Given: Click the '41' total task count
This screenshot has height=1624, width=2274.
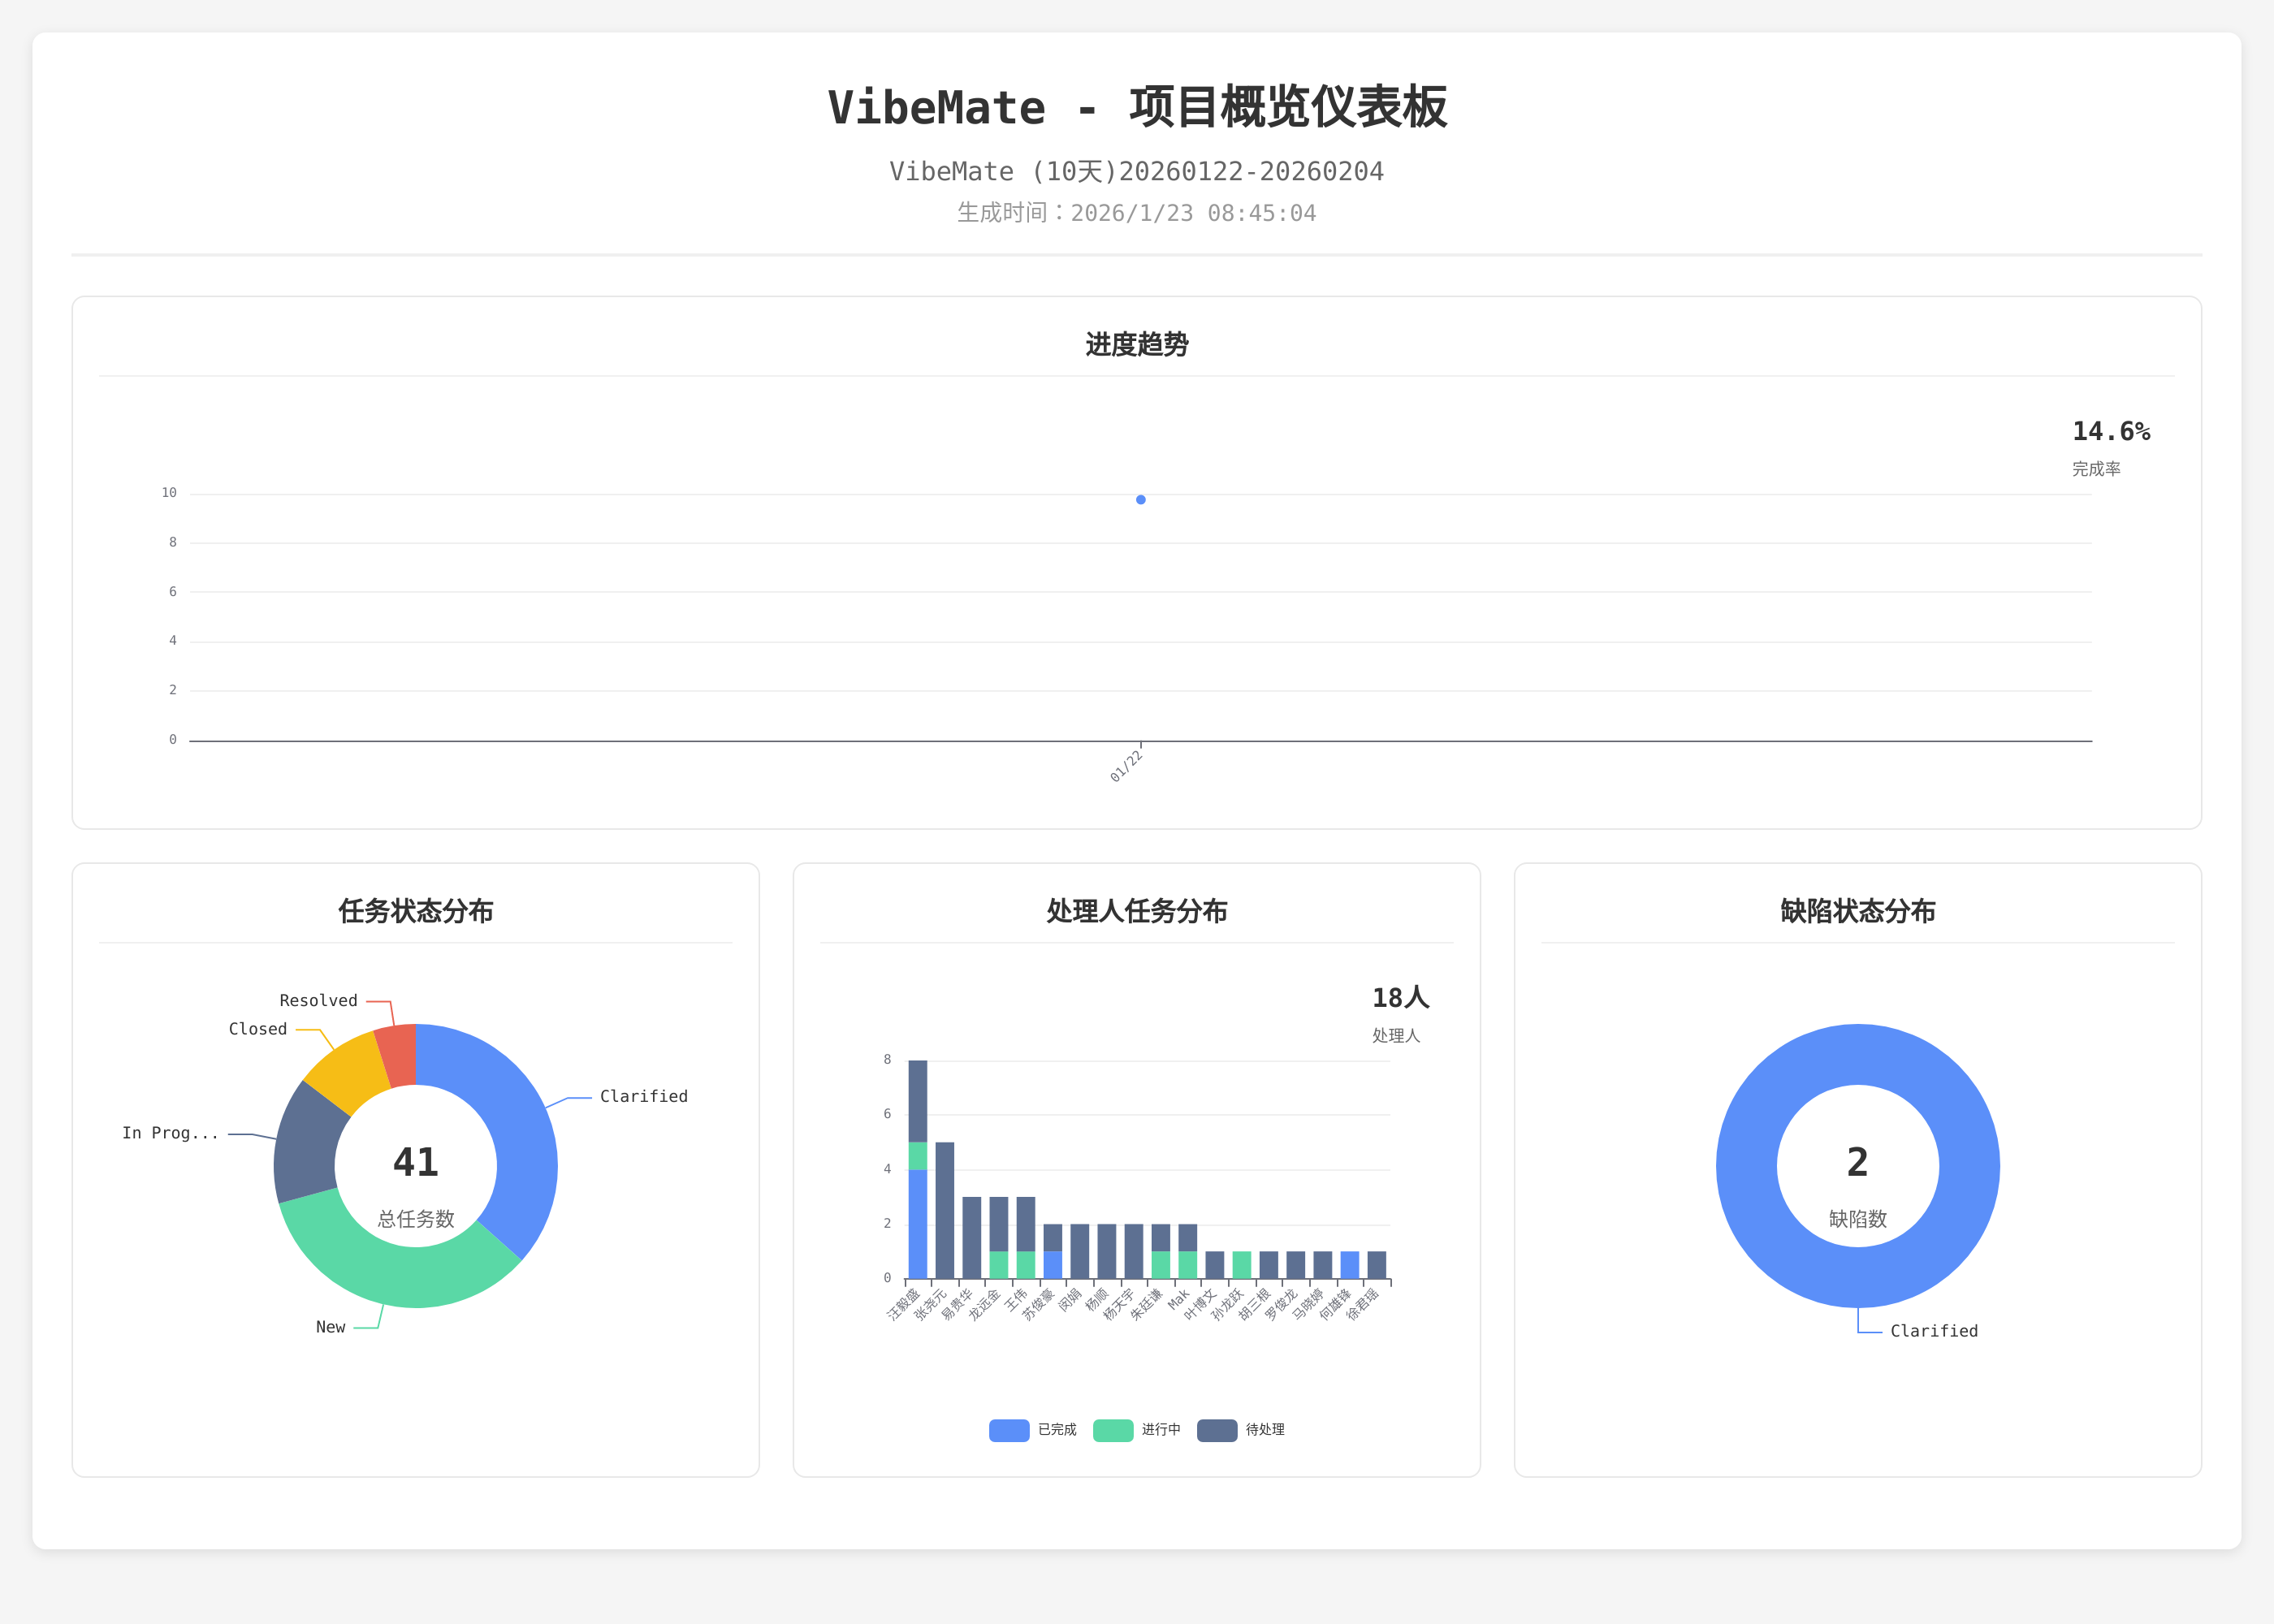Looking at the screenshot, I should tap(416, 1162).
